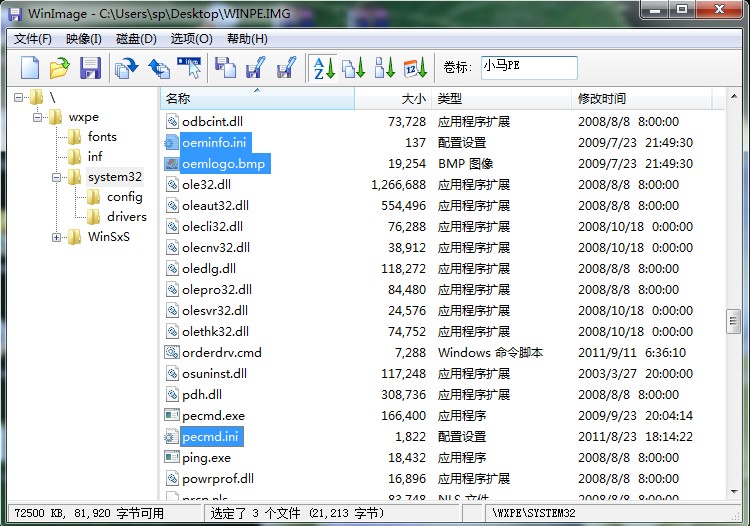
Task: Expand the WinSxS folder node
Action: tap(56, 237)
